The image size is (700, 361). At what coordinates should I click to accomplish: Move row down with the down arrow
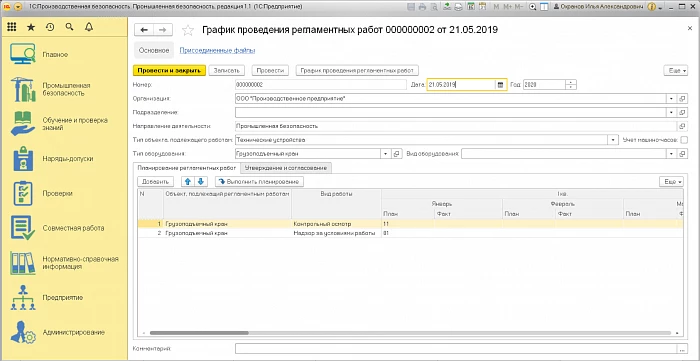[200, 182]
